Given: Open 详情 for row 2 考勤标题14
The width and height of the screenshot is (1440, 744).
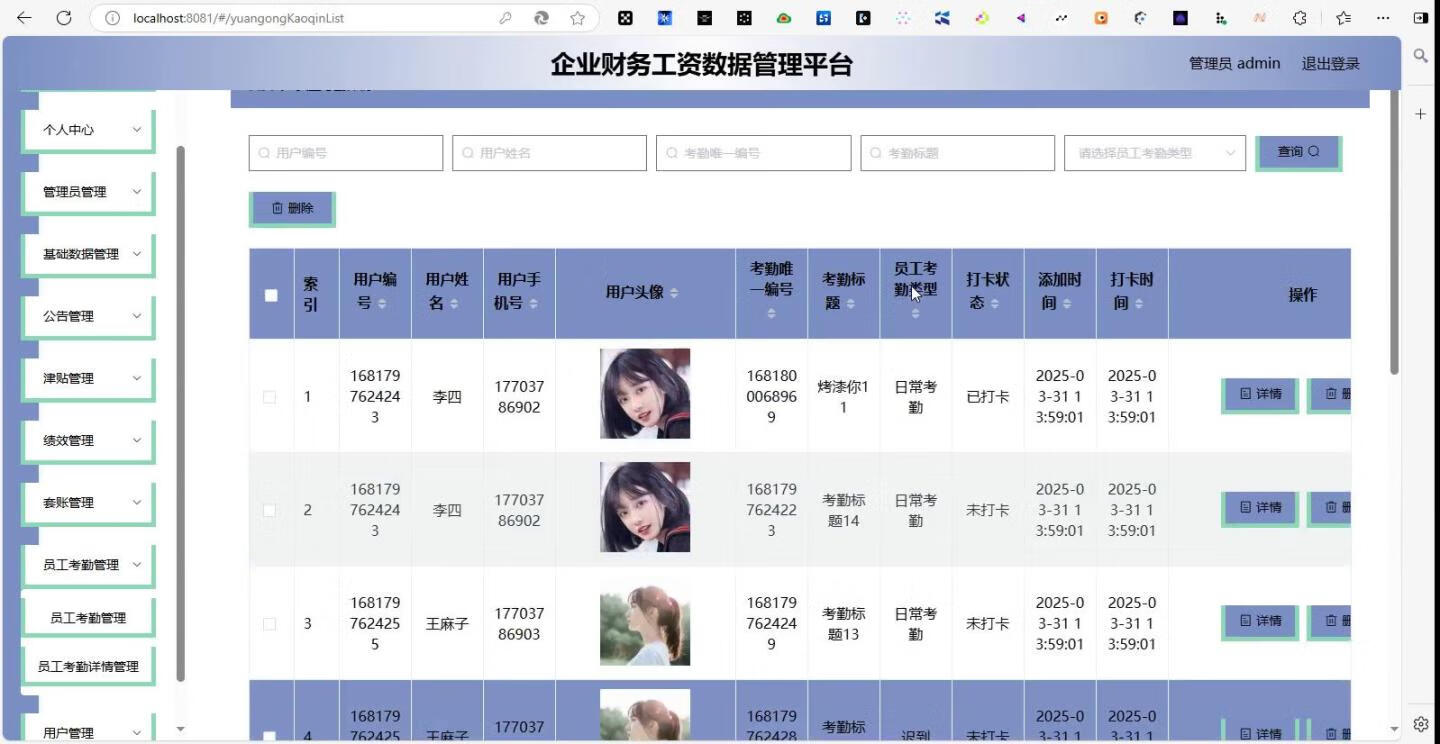Looking at the screenshot, I should tap(1260, 507).
